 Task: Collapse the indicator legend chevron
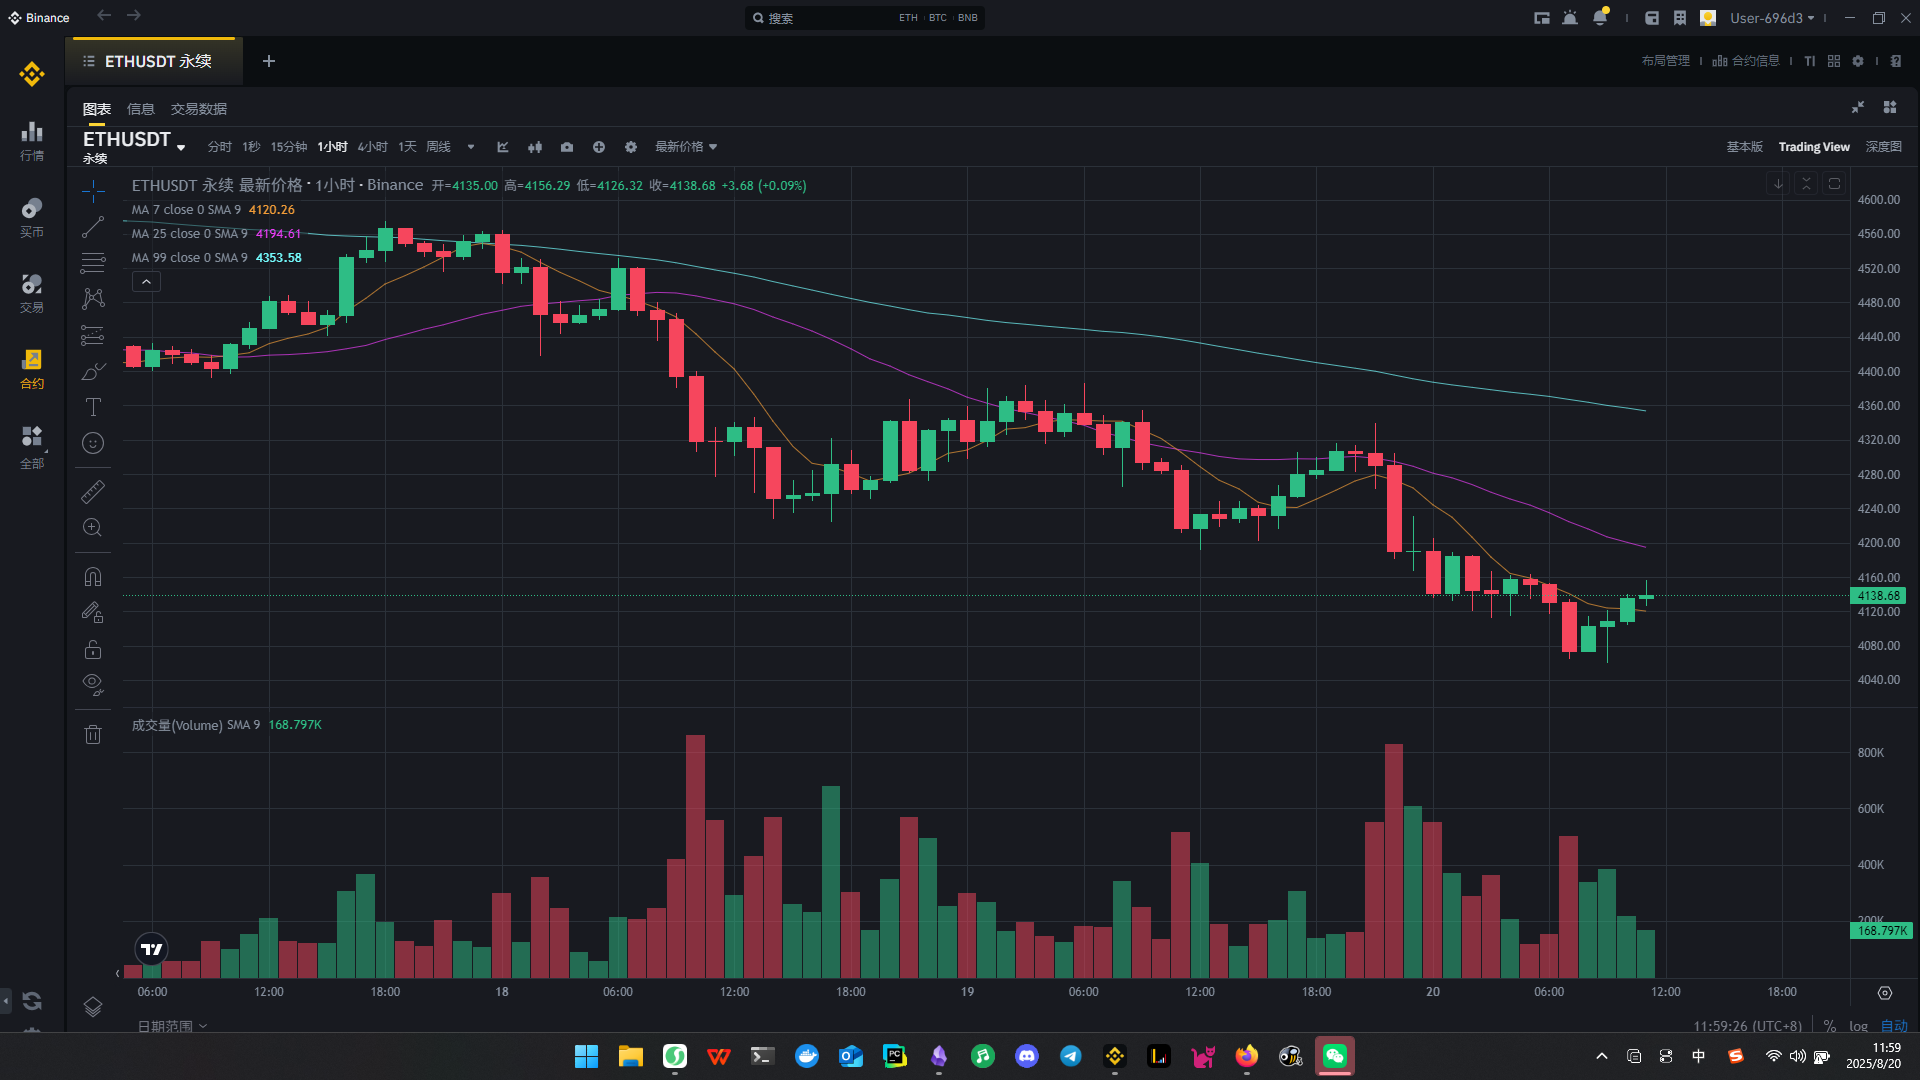pos(146,282)
